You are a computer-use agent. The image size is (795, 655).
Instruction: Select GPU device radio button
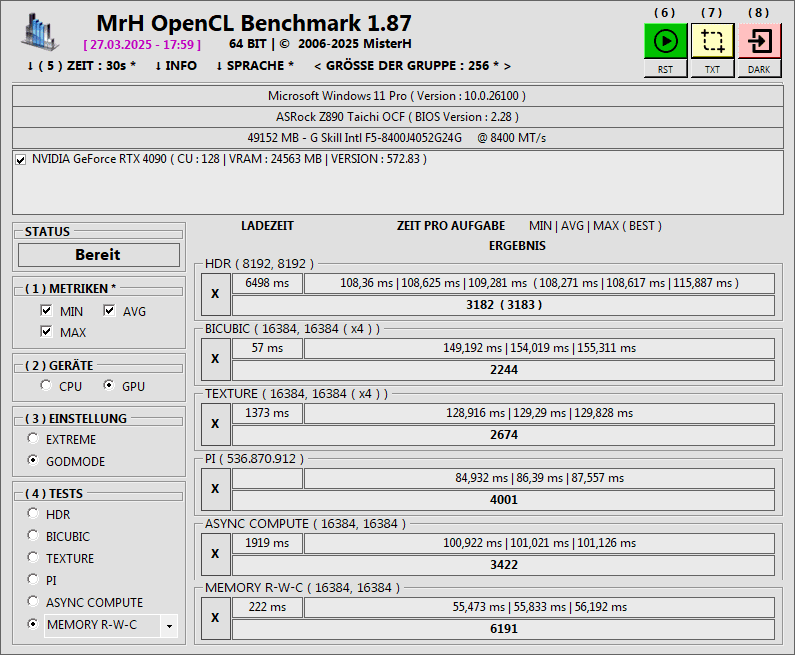click(x=109, y=385)
